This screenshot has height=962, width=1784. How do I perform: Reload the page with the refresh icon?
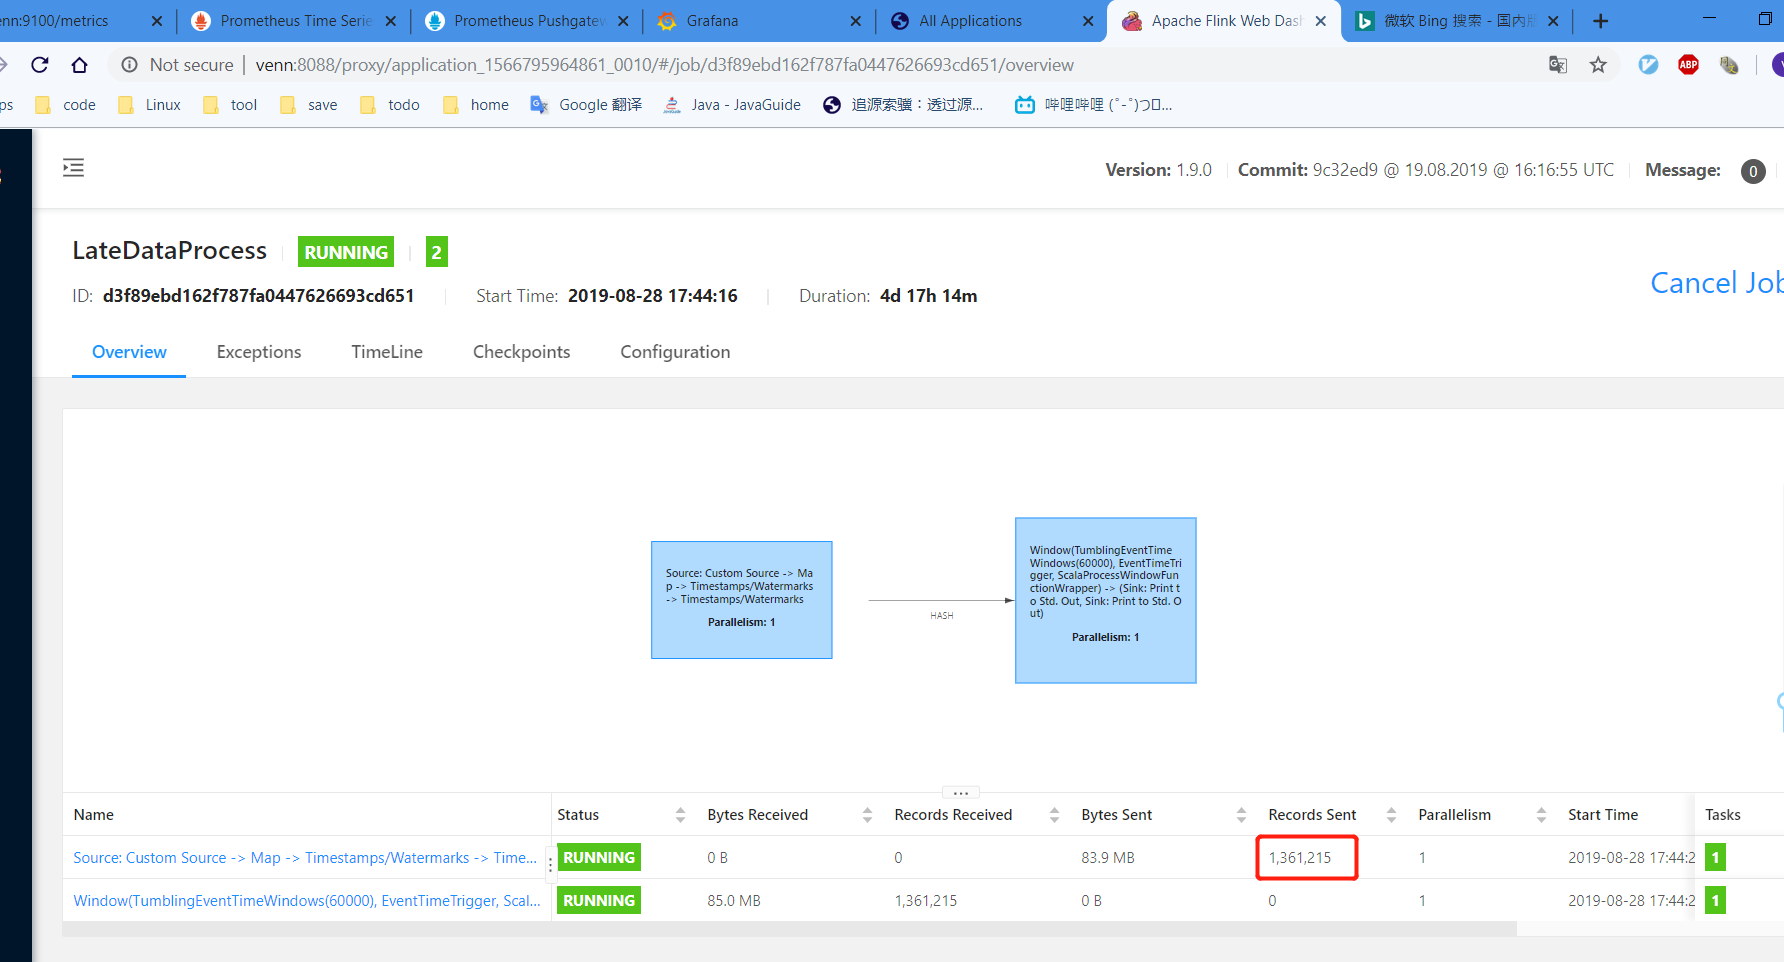[x=39, y=64]
